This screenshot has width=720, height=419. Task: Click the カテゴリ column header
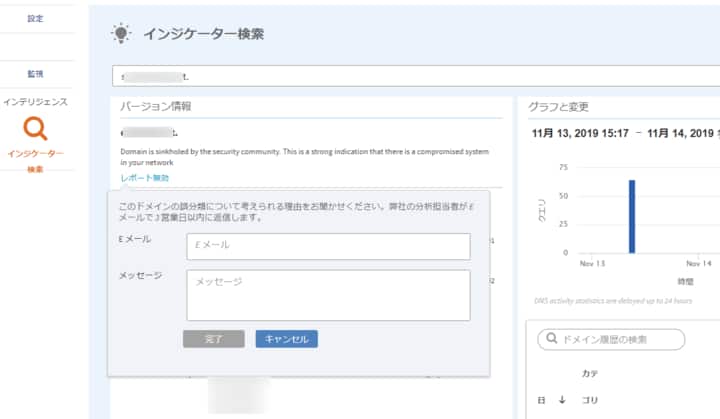coord(590,386)
